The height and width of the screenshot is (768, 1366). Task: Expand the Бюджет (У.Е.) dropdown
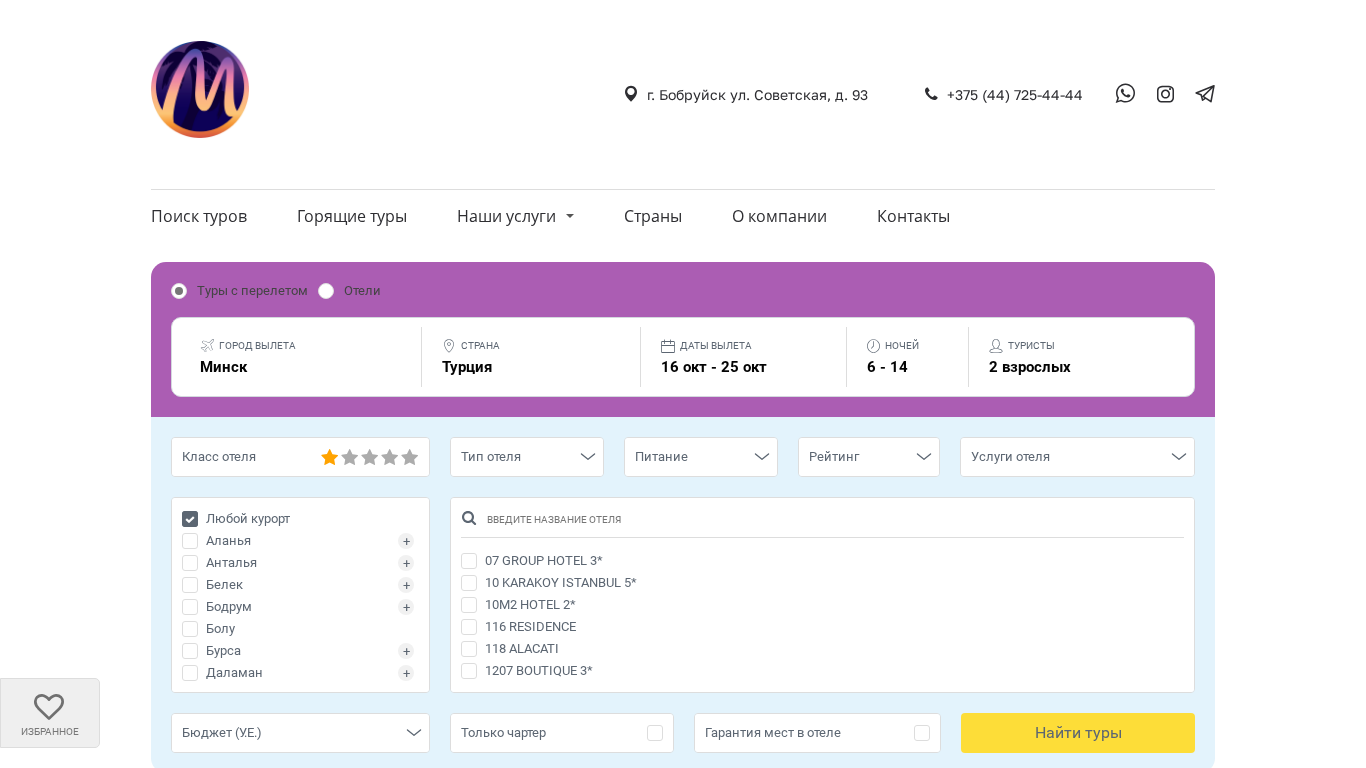point(300,733)
